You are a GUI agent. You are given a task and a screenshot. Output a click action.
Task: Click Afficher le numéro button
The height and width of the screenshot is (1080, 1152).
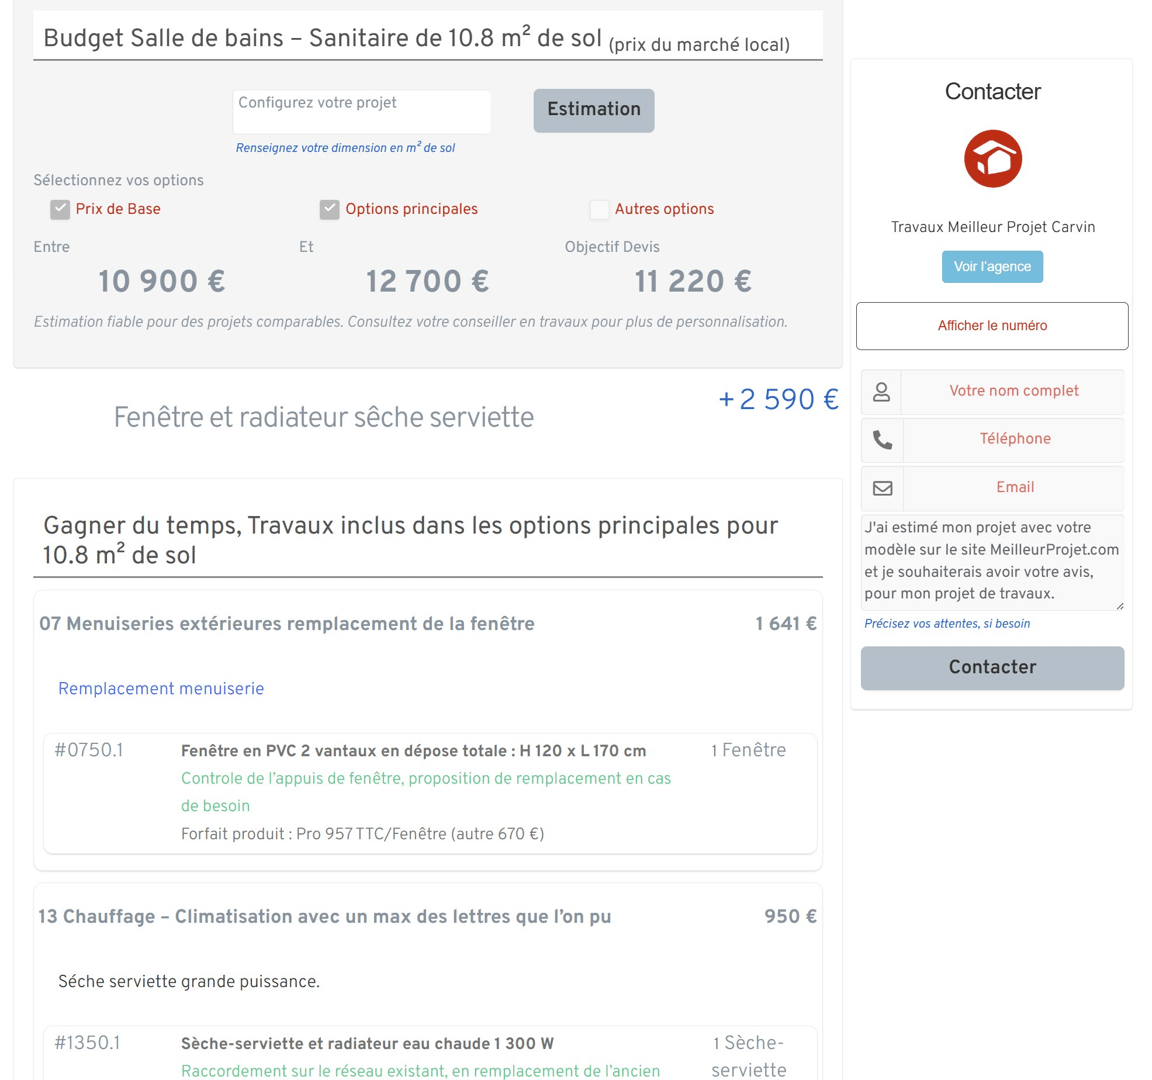click(992, 326)
